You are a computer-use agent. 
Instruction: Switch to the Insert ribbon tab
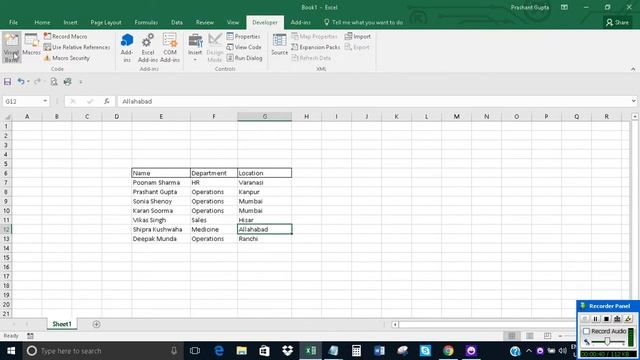point(70,22)
